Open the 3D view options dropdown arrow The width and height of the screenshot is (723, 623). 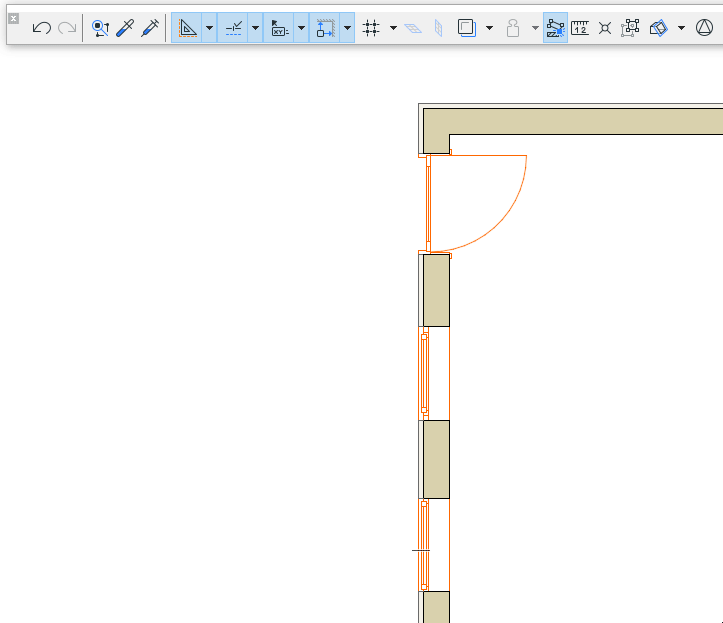tap(682, 28)
